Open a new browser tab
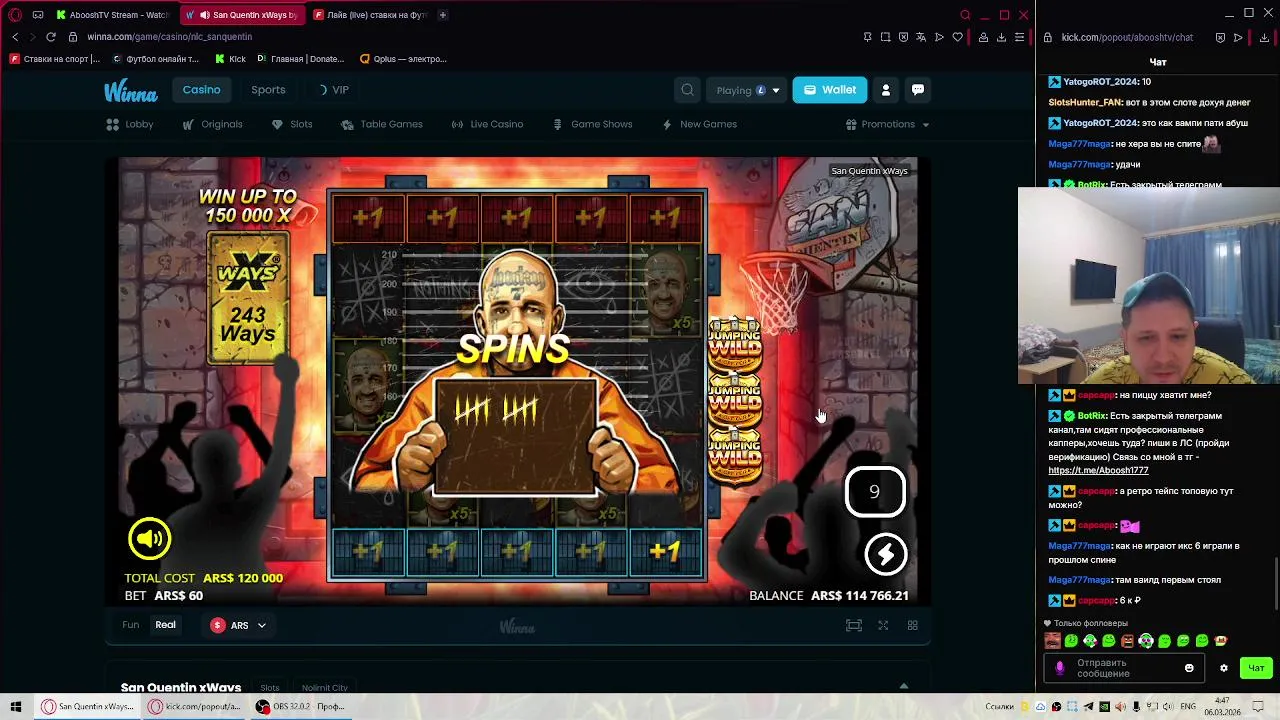Viewport: 1280px width, 720px height. click(442, 15)
